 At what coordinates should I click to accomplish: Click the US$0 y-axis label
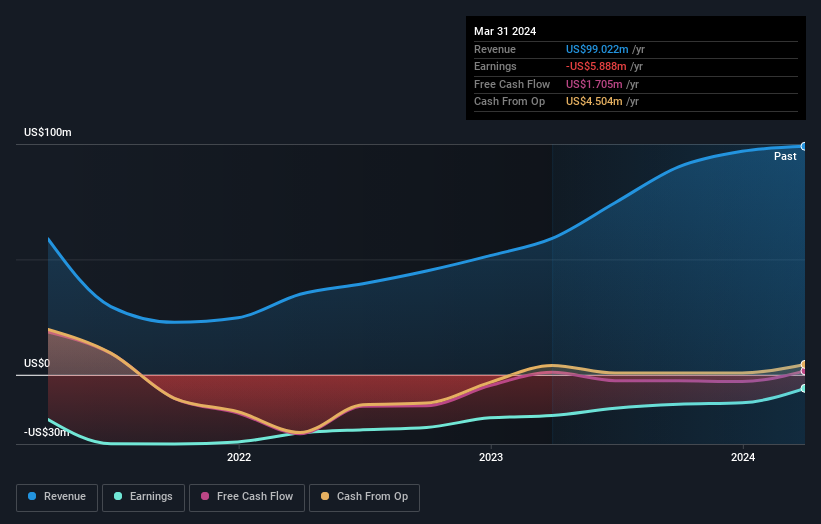[37, 363]
